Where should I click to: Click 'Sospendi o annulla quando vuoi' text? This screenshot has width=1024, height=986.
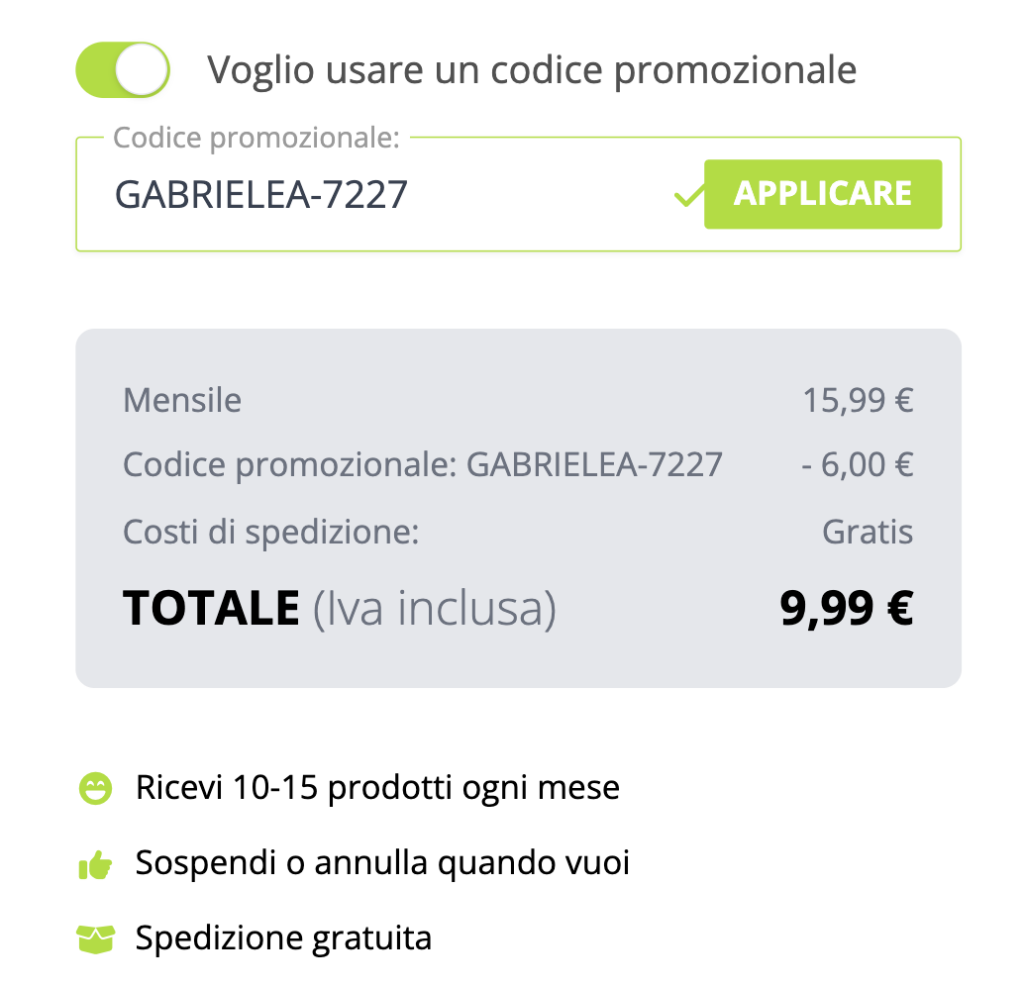pos(382,863)
